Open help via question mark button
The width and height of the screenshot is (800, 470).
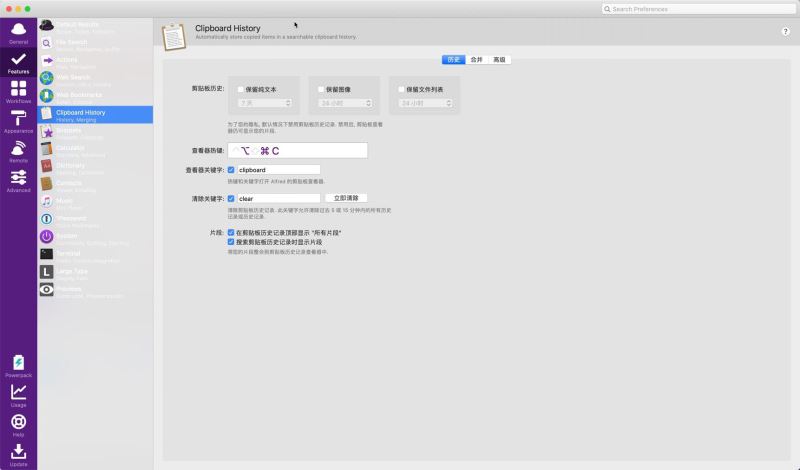[785, 32]
